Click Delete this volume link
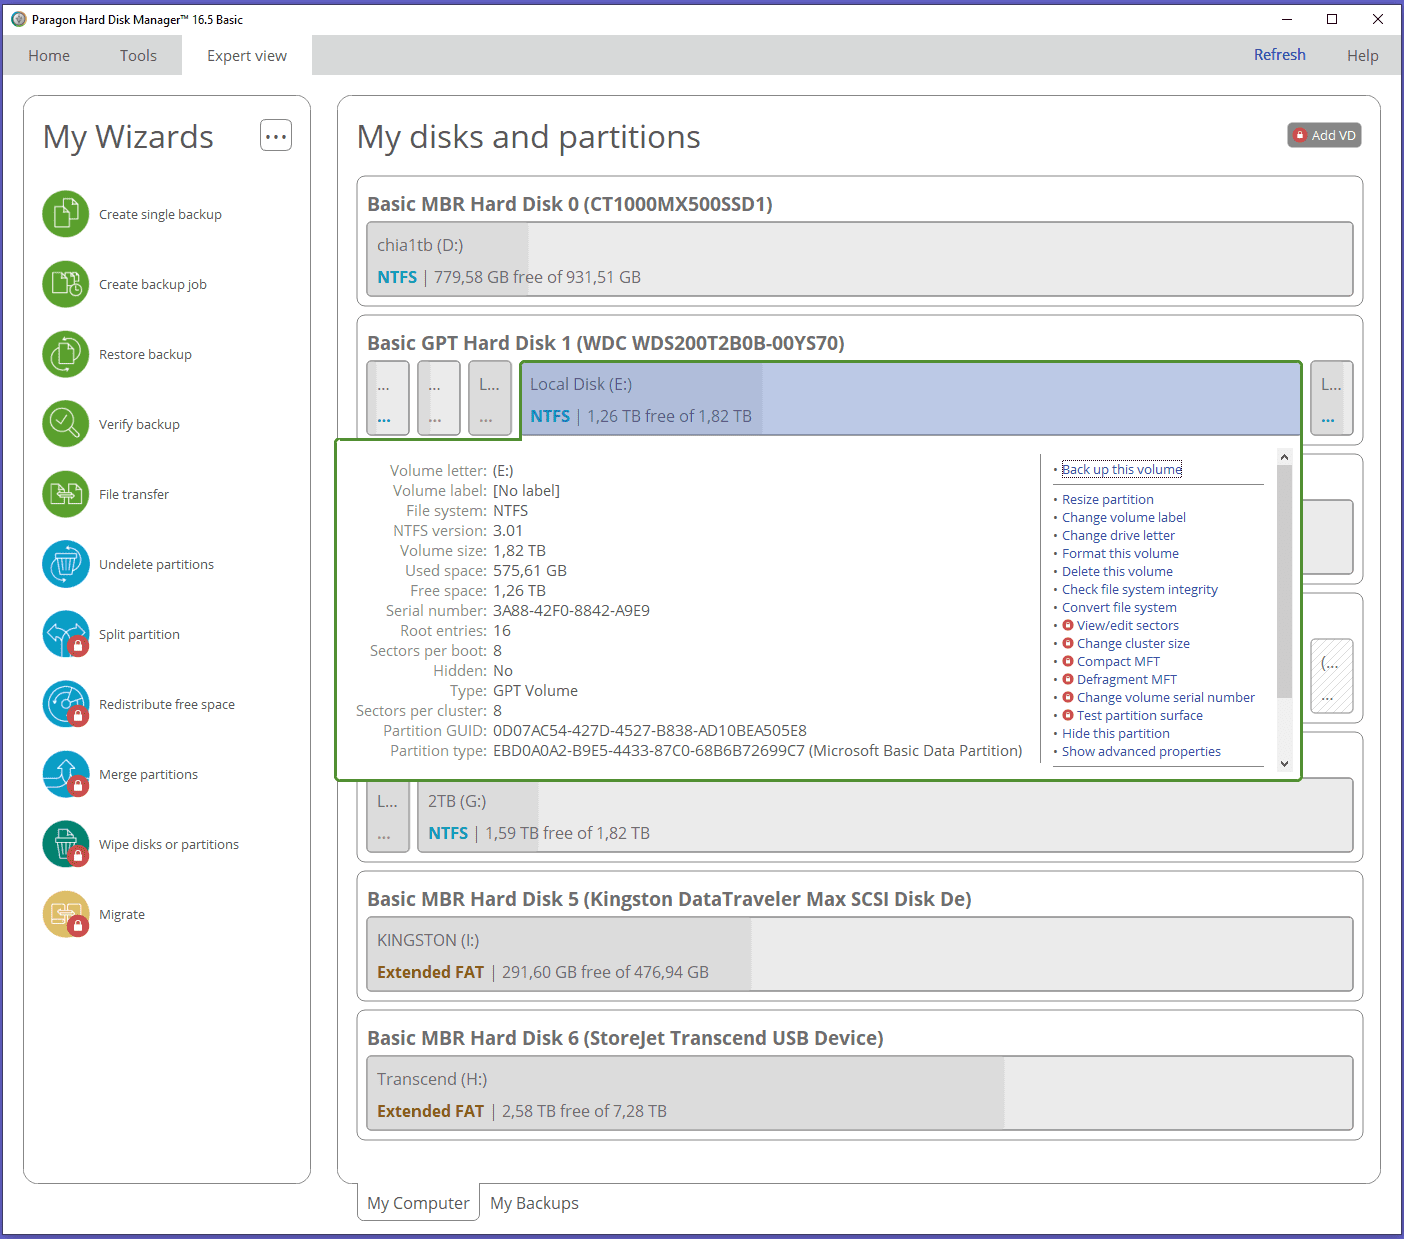The image size is (1404, 1239). (x=1117, y=572)
